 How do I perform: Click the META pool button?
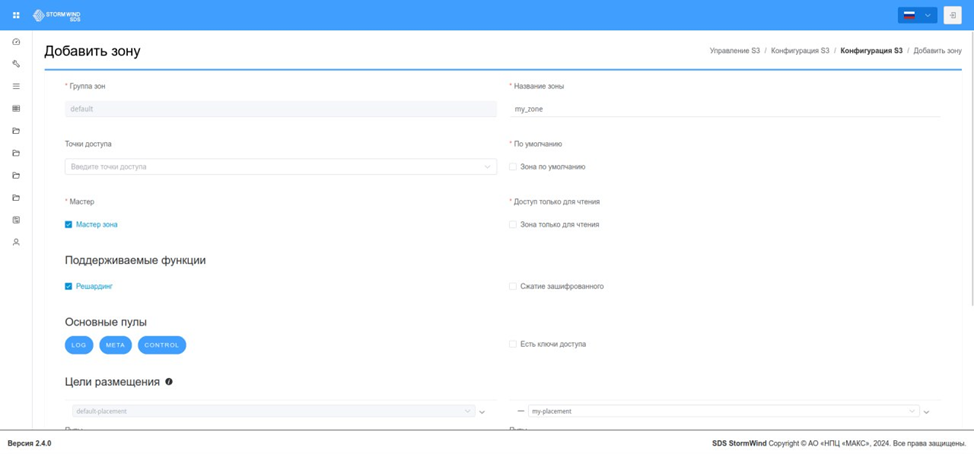click(x=116, y=345)
